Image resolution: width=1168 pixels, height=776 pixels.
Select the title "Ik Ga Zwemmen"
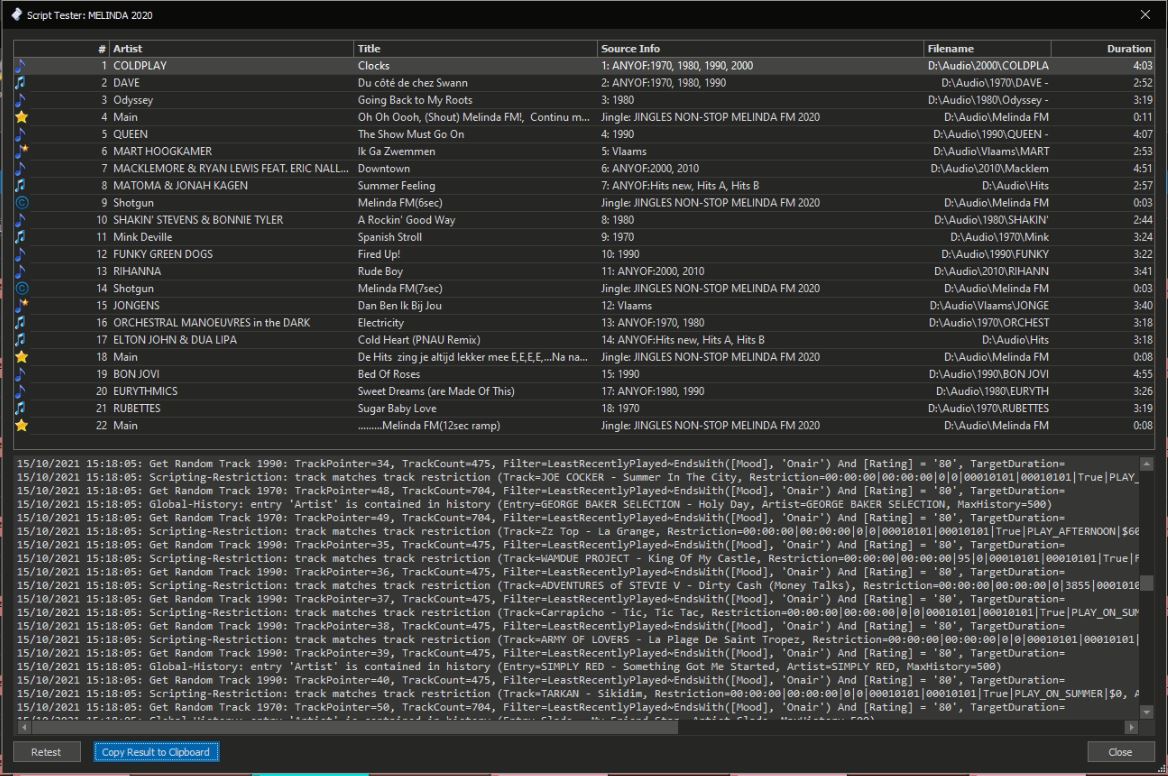point(396,151)
